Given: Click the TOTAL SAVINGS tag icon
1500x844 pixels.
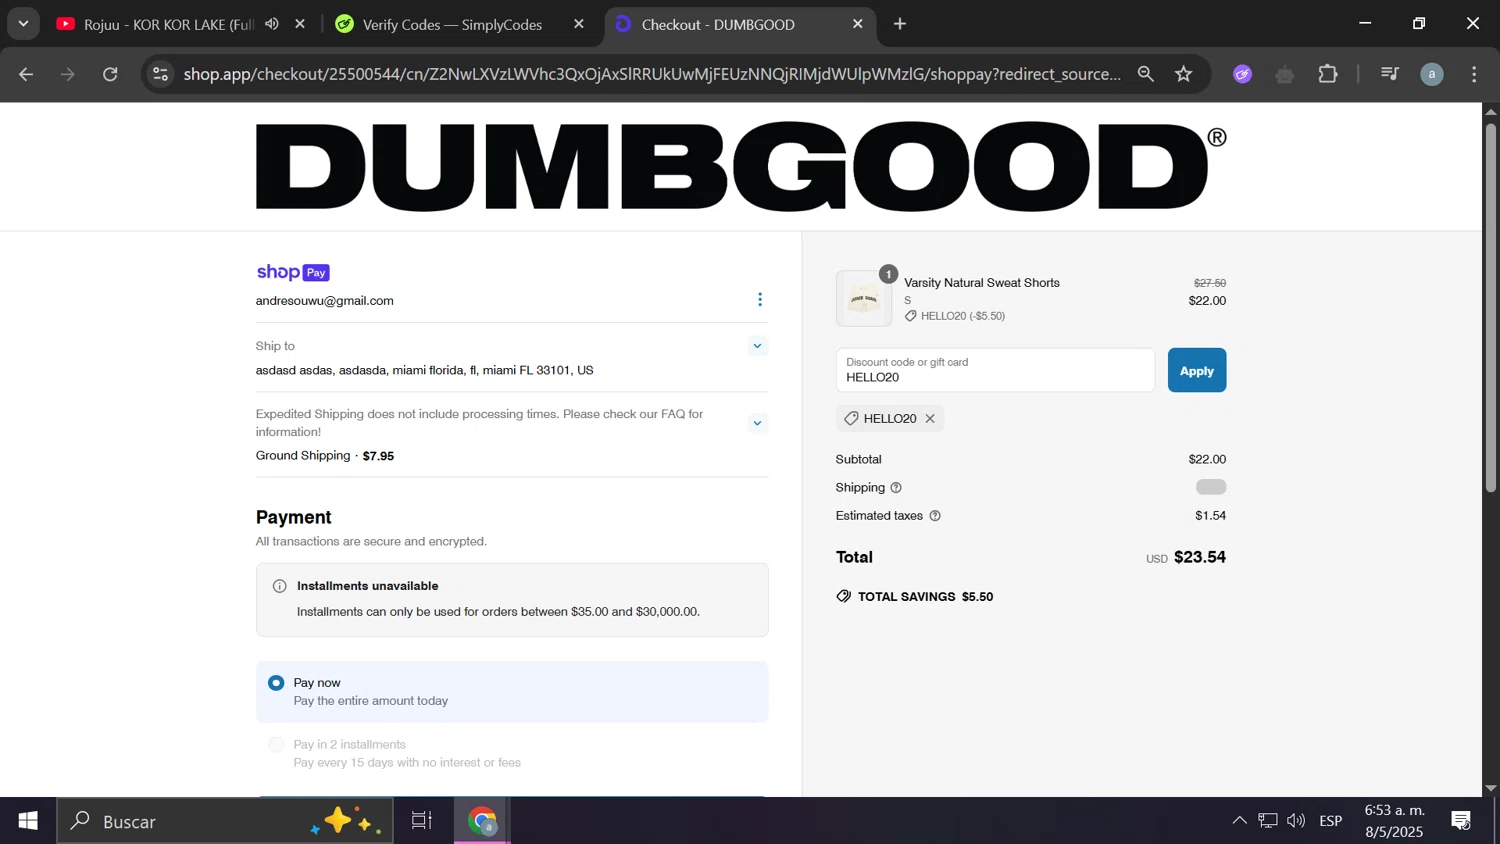Looking at the screenshot, I should (x=844, y=596).
